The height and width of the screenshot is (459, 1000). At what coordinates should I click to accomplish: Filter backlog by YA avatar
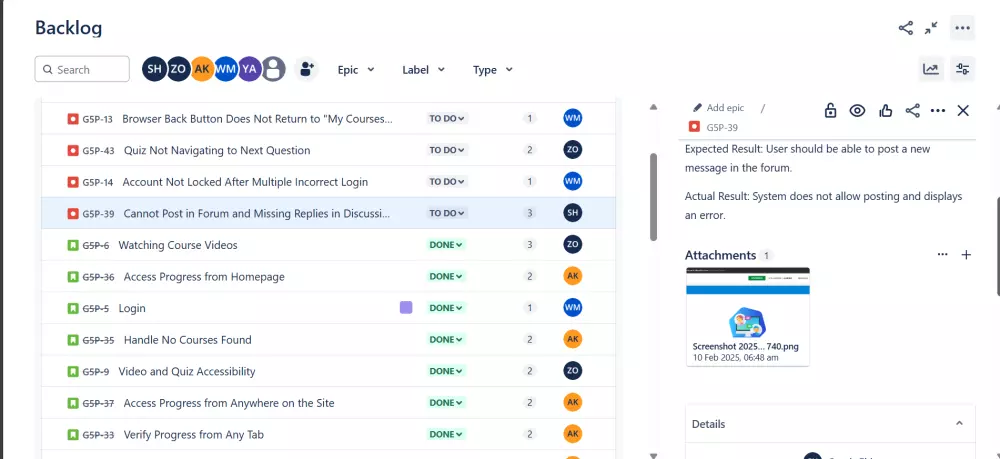coord(250,69)
